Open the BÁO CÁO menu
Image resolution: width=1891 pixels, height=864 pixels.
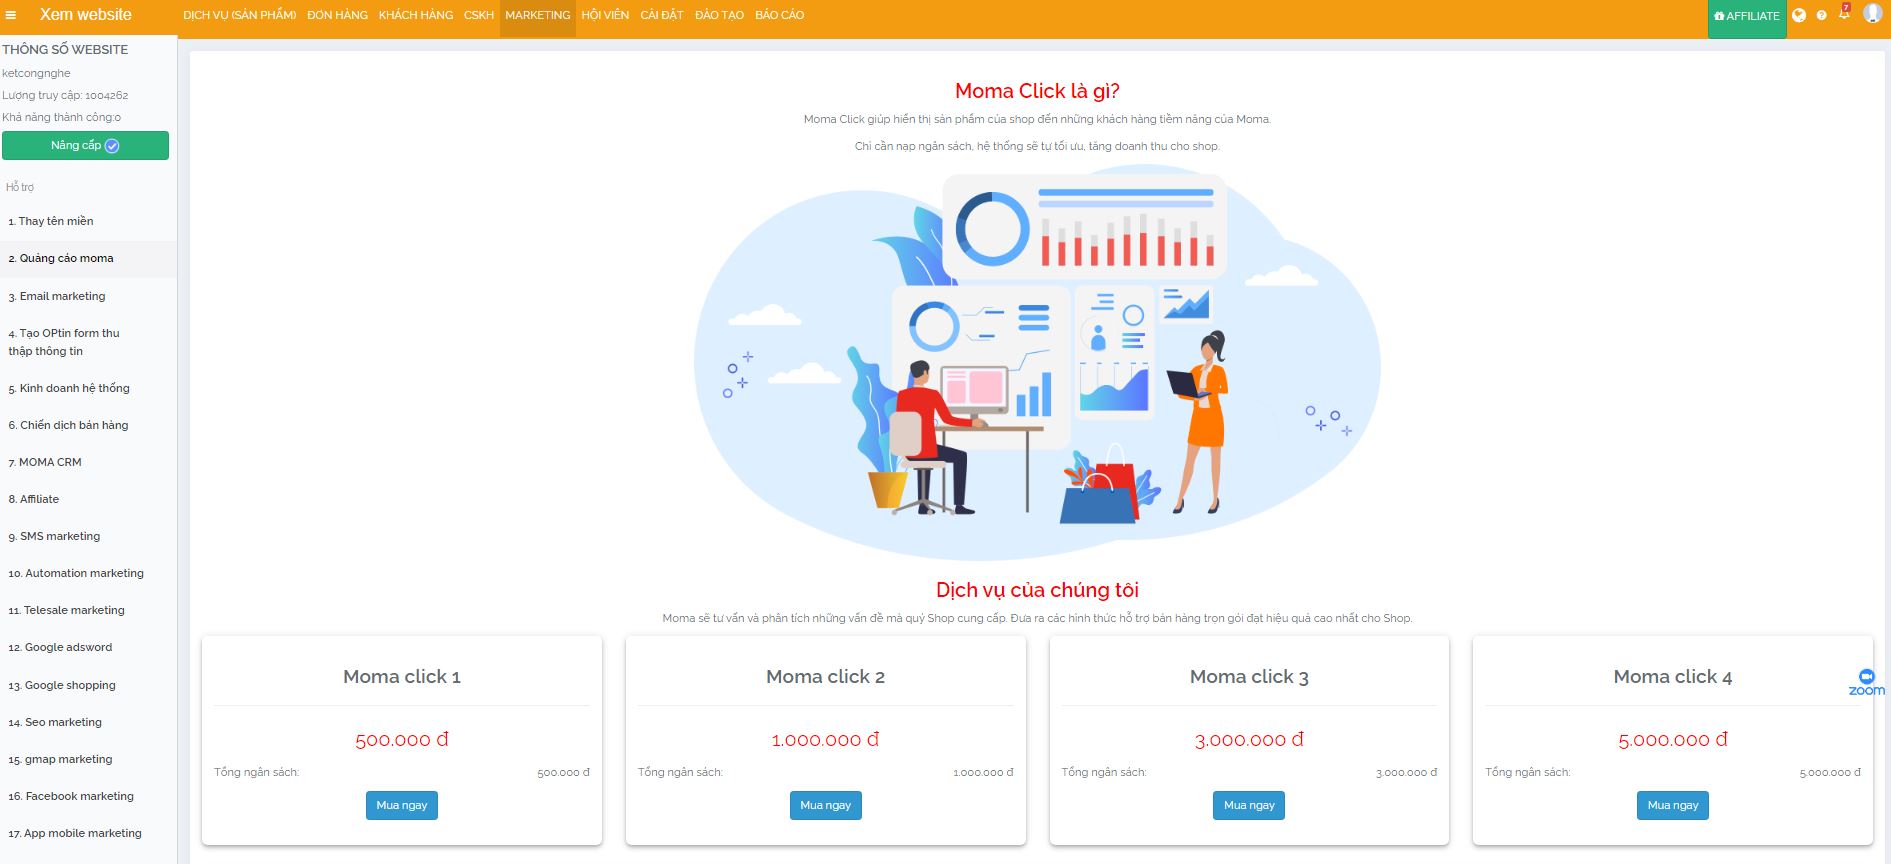pos(779,16)
